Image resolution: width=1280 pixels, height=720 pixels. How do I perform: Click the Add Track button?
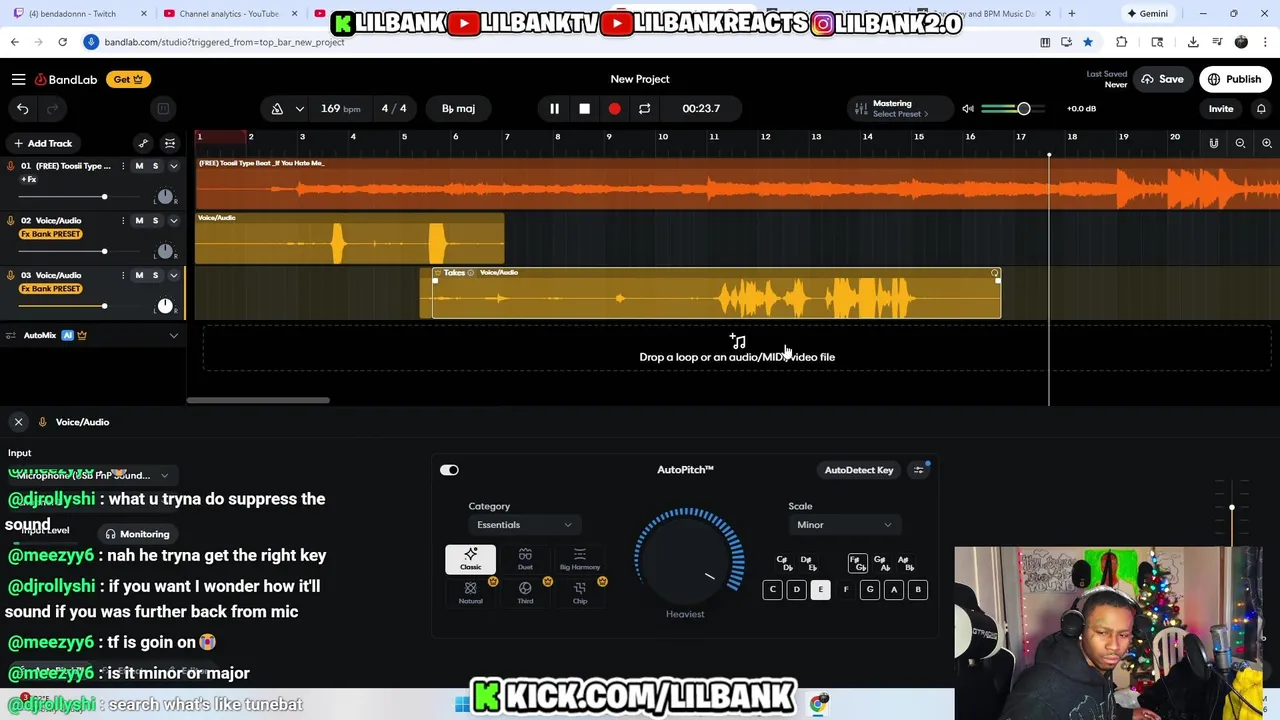pos(42,143)
